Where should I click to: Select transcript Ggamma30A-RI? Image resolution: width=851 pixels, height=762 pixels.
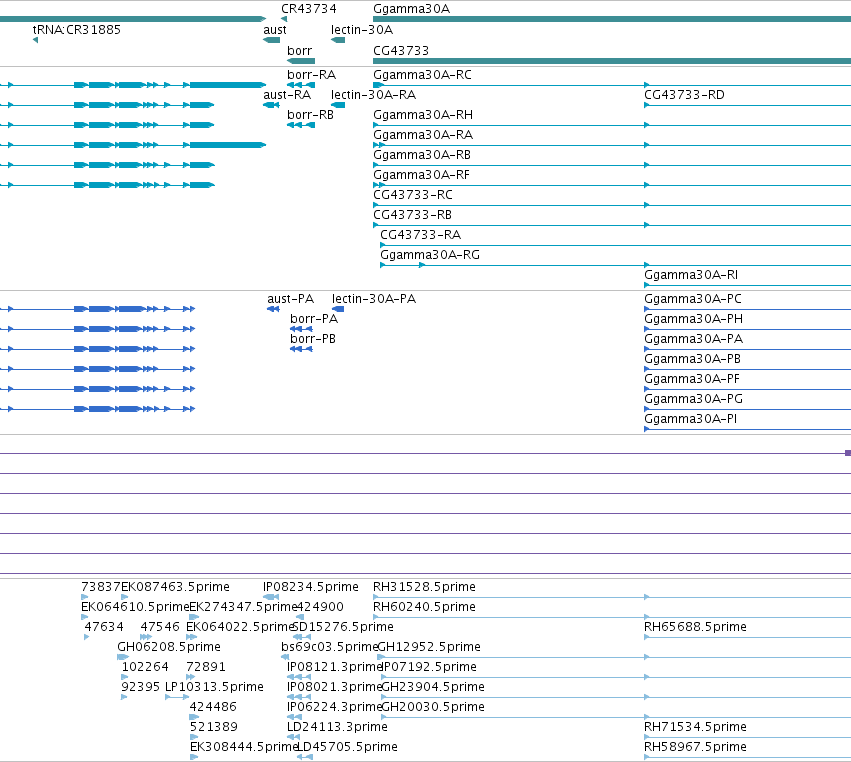(691, 275)
